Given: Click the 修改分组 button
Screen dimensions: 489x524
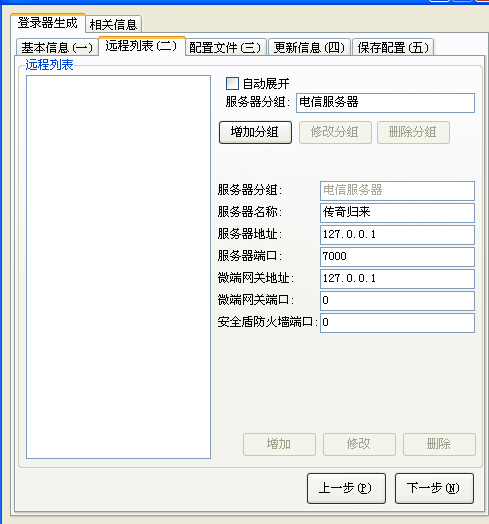Looking at the screenshot, I should [335, 132].
